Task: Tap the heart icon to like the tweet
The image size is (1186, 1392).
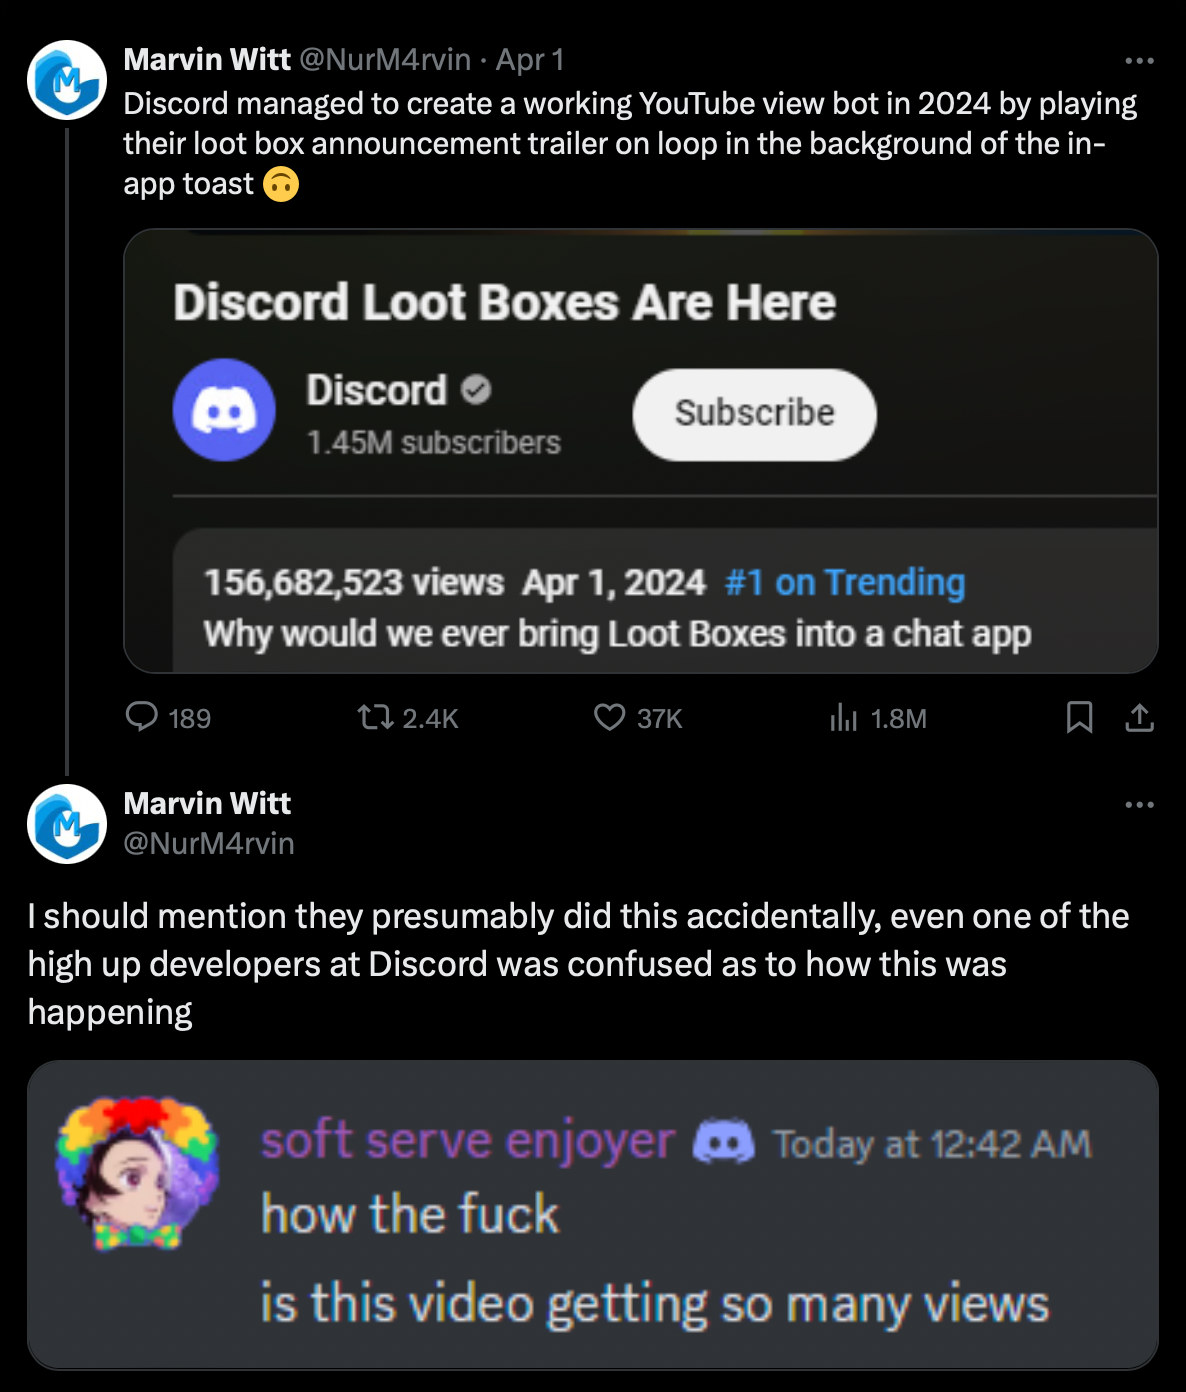Action: pyautogui.click(x=611, y=716)
